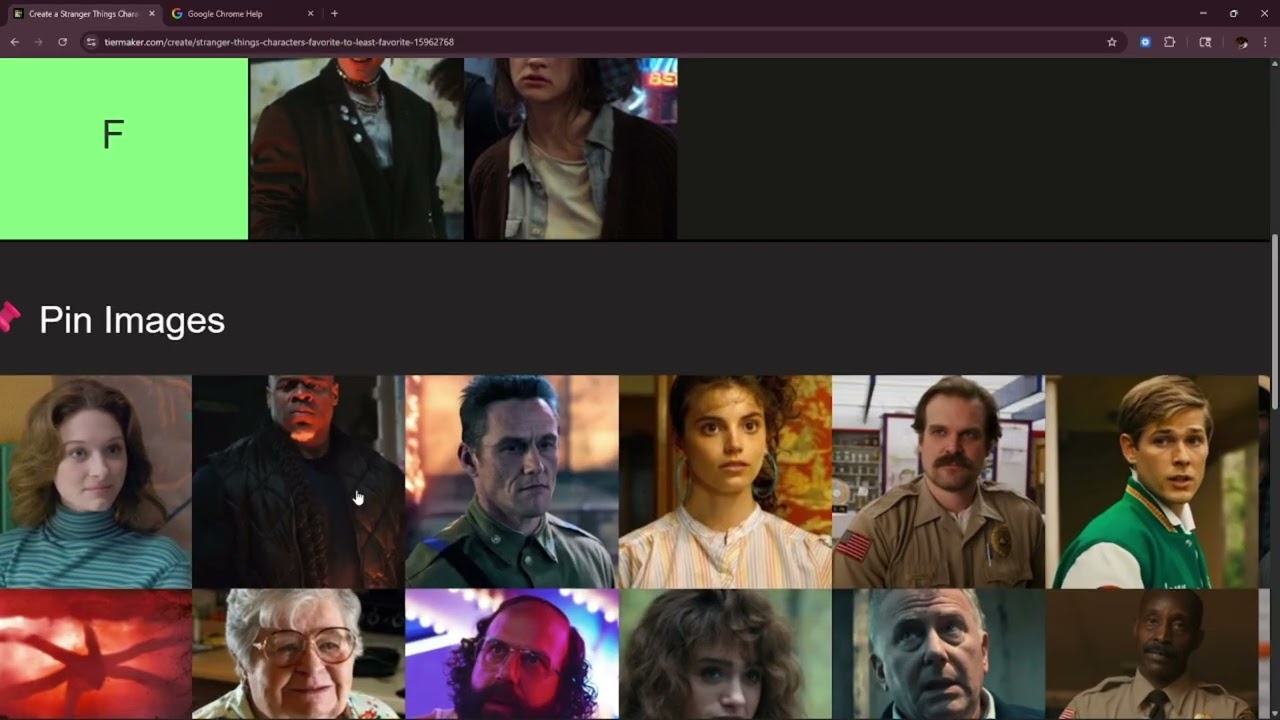Image resolution: width=1280 pixels, height=720 pixels.
Task: Select gray-haired man in dark suit image
Action: point(938,654)
